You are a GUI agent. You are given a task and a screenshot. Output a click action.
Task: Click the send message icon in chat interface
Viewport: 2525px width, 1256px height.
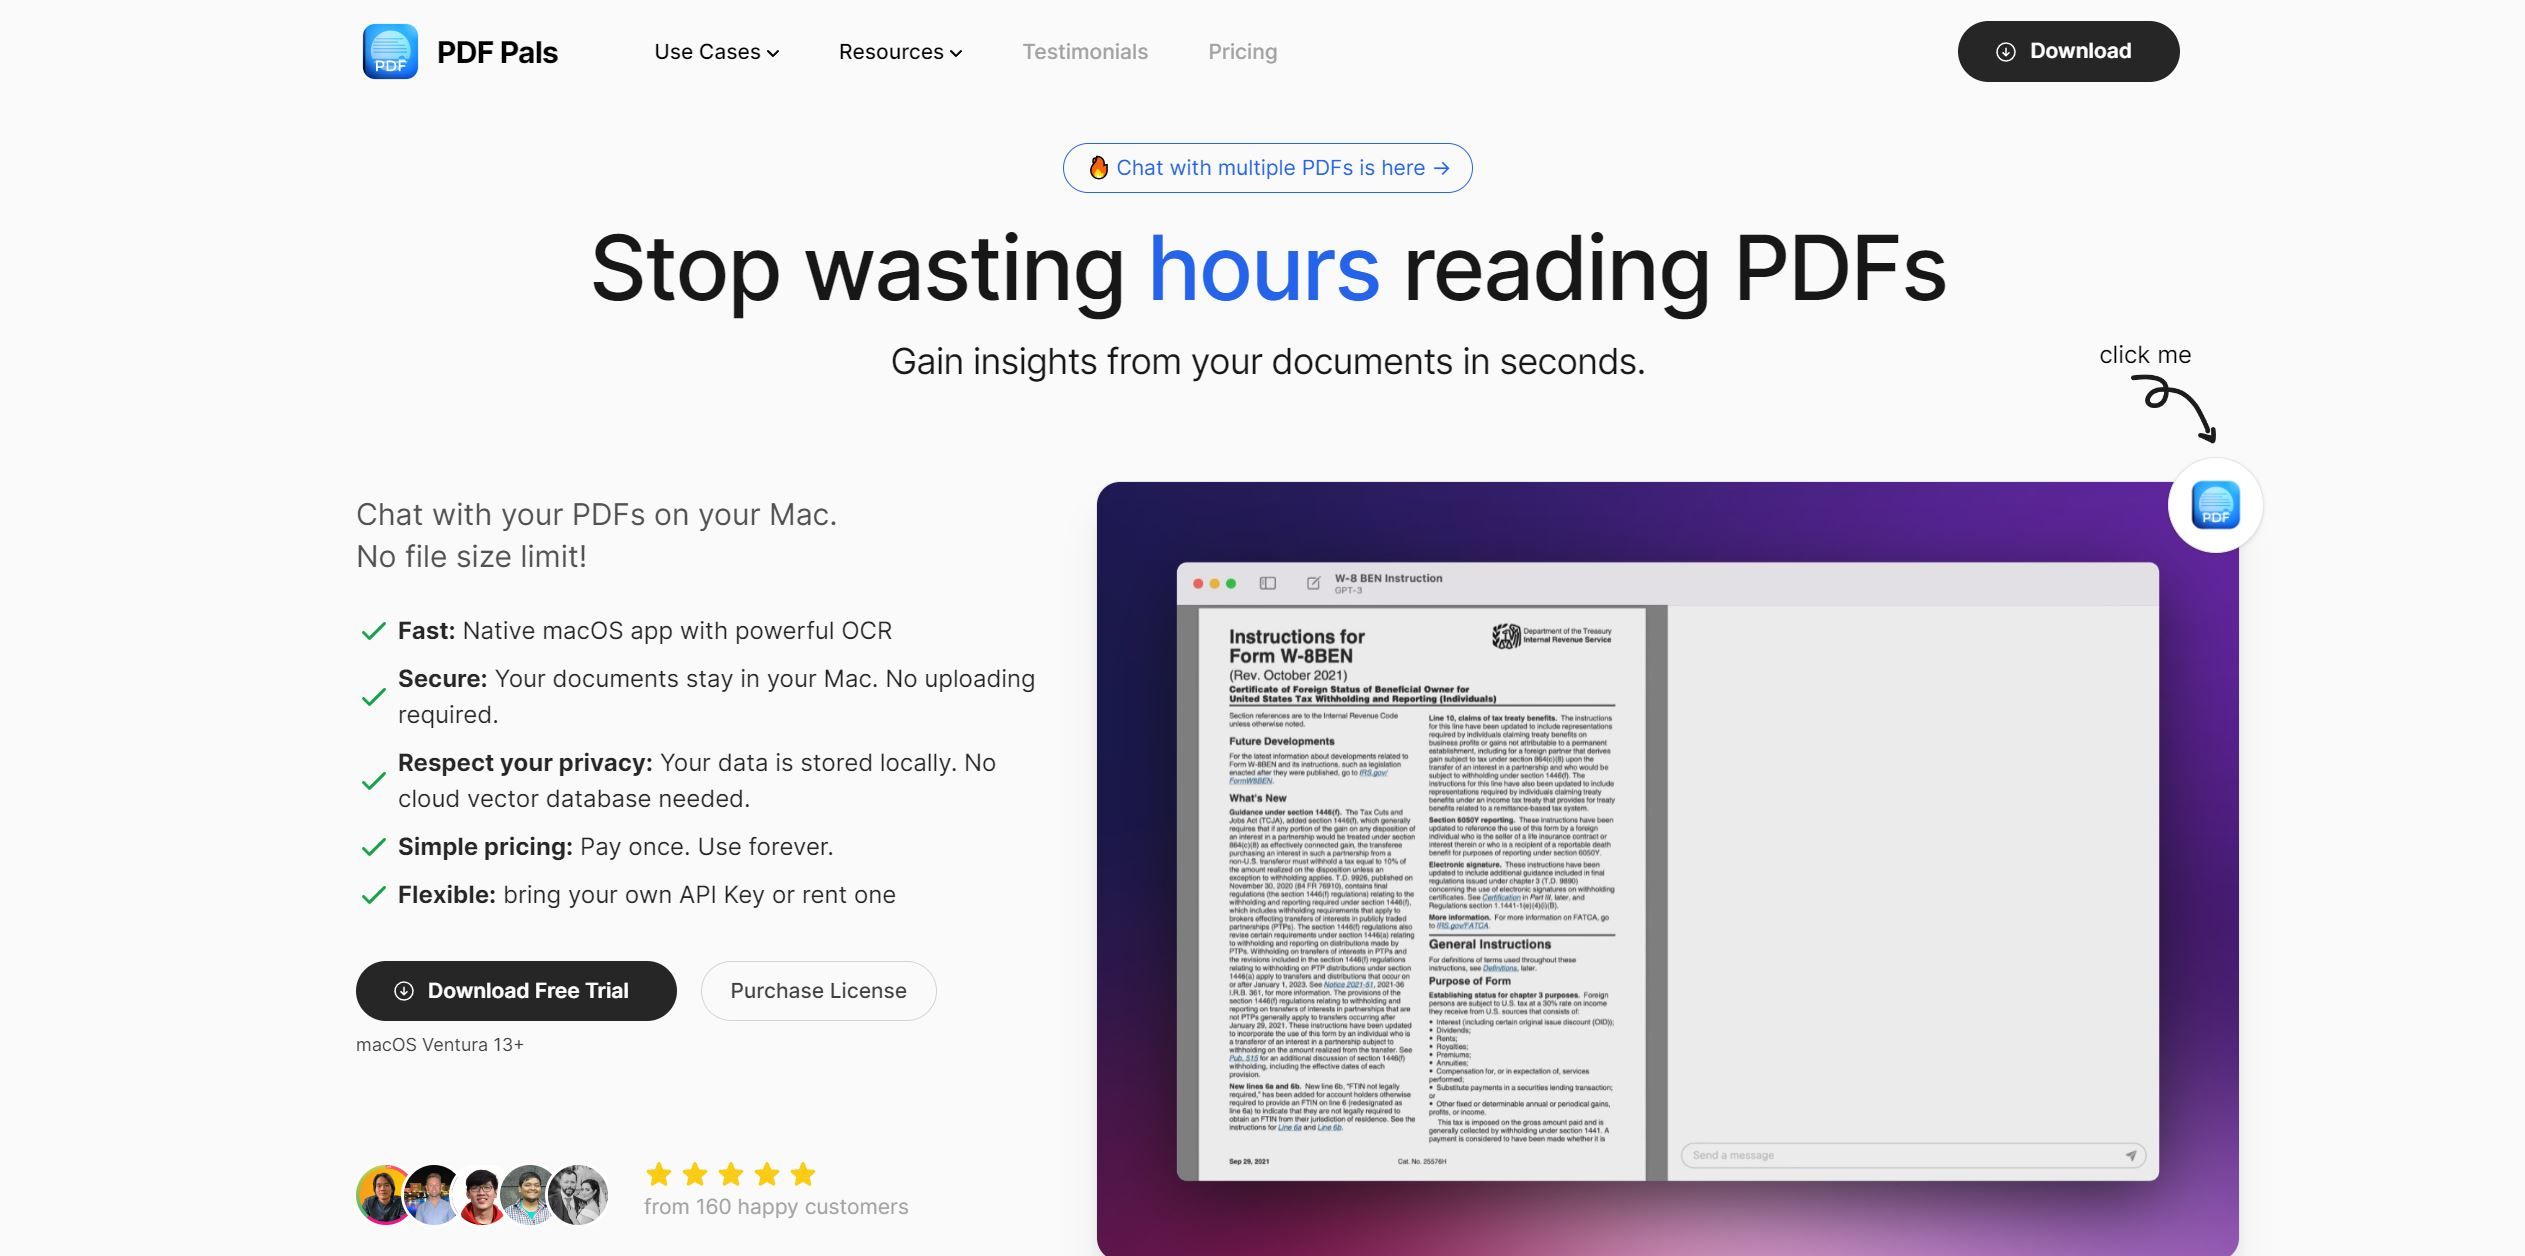tap(2129, 1156)
